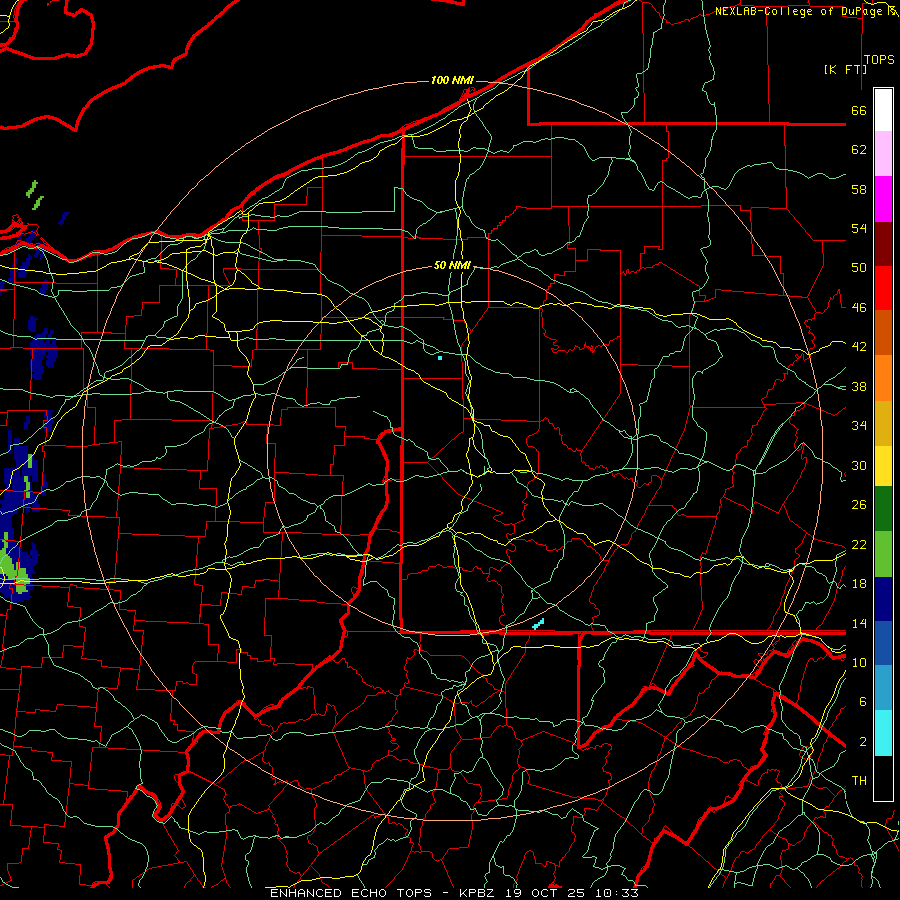Click the dark orange 46 kft color band

point(883,332)
